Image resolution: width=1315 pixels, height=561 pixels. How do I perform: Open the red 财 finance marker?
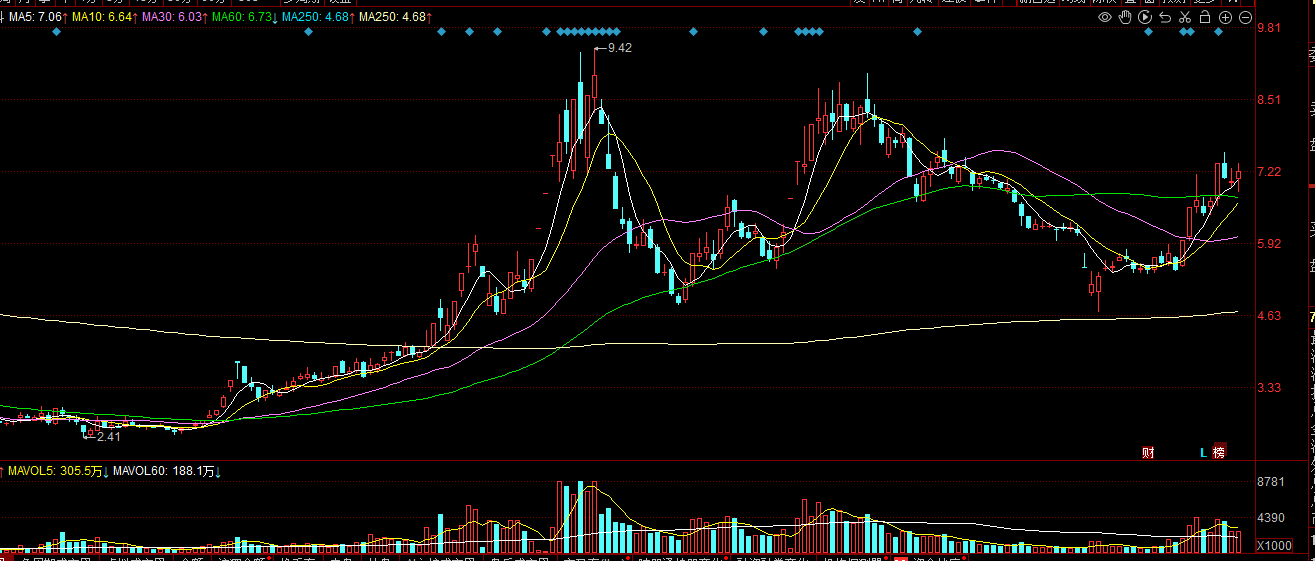point(1148,452)
